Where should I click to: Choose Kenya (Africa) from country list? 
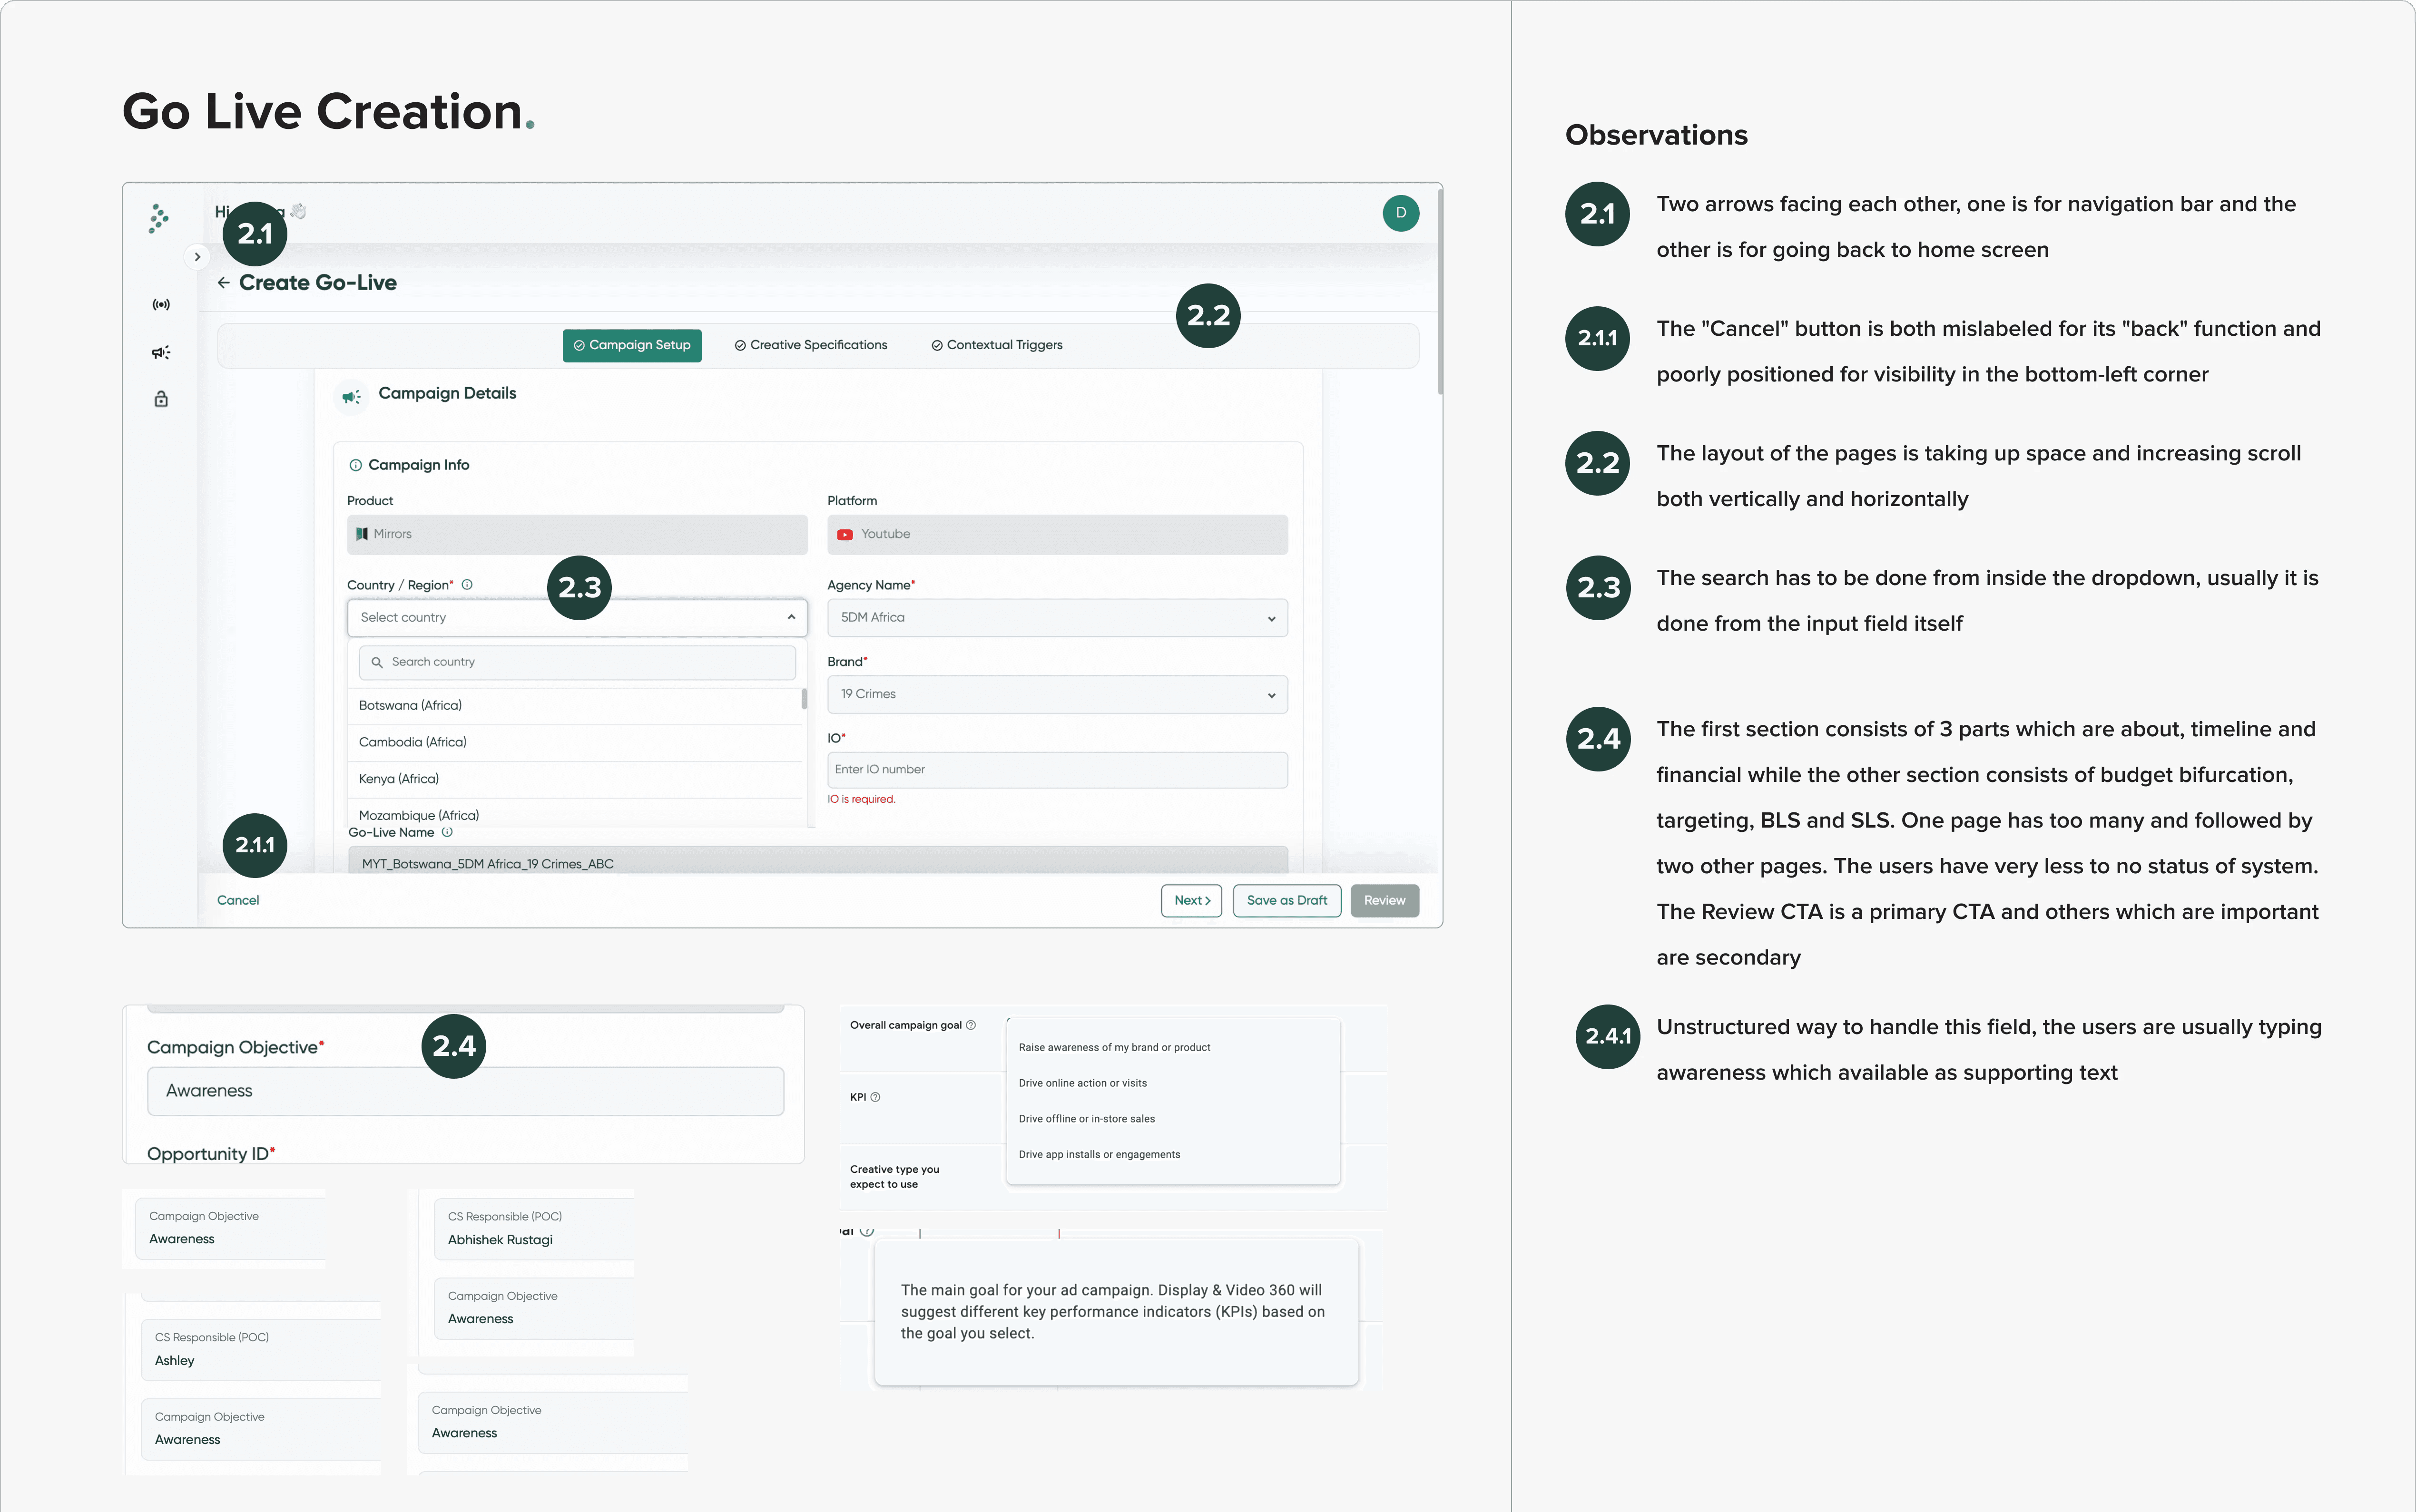399,779
